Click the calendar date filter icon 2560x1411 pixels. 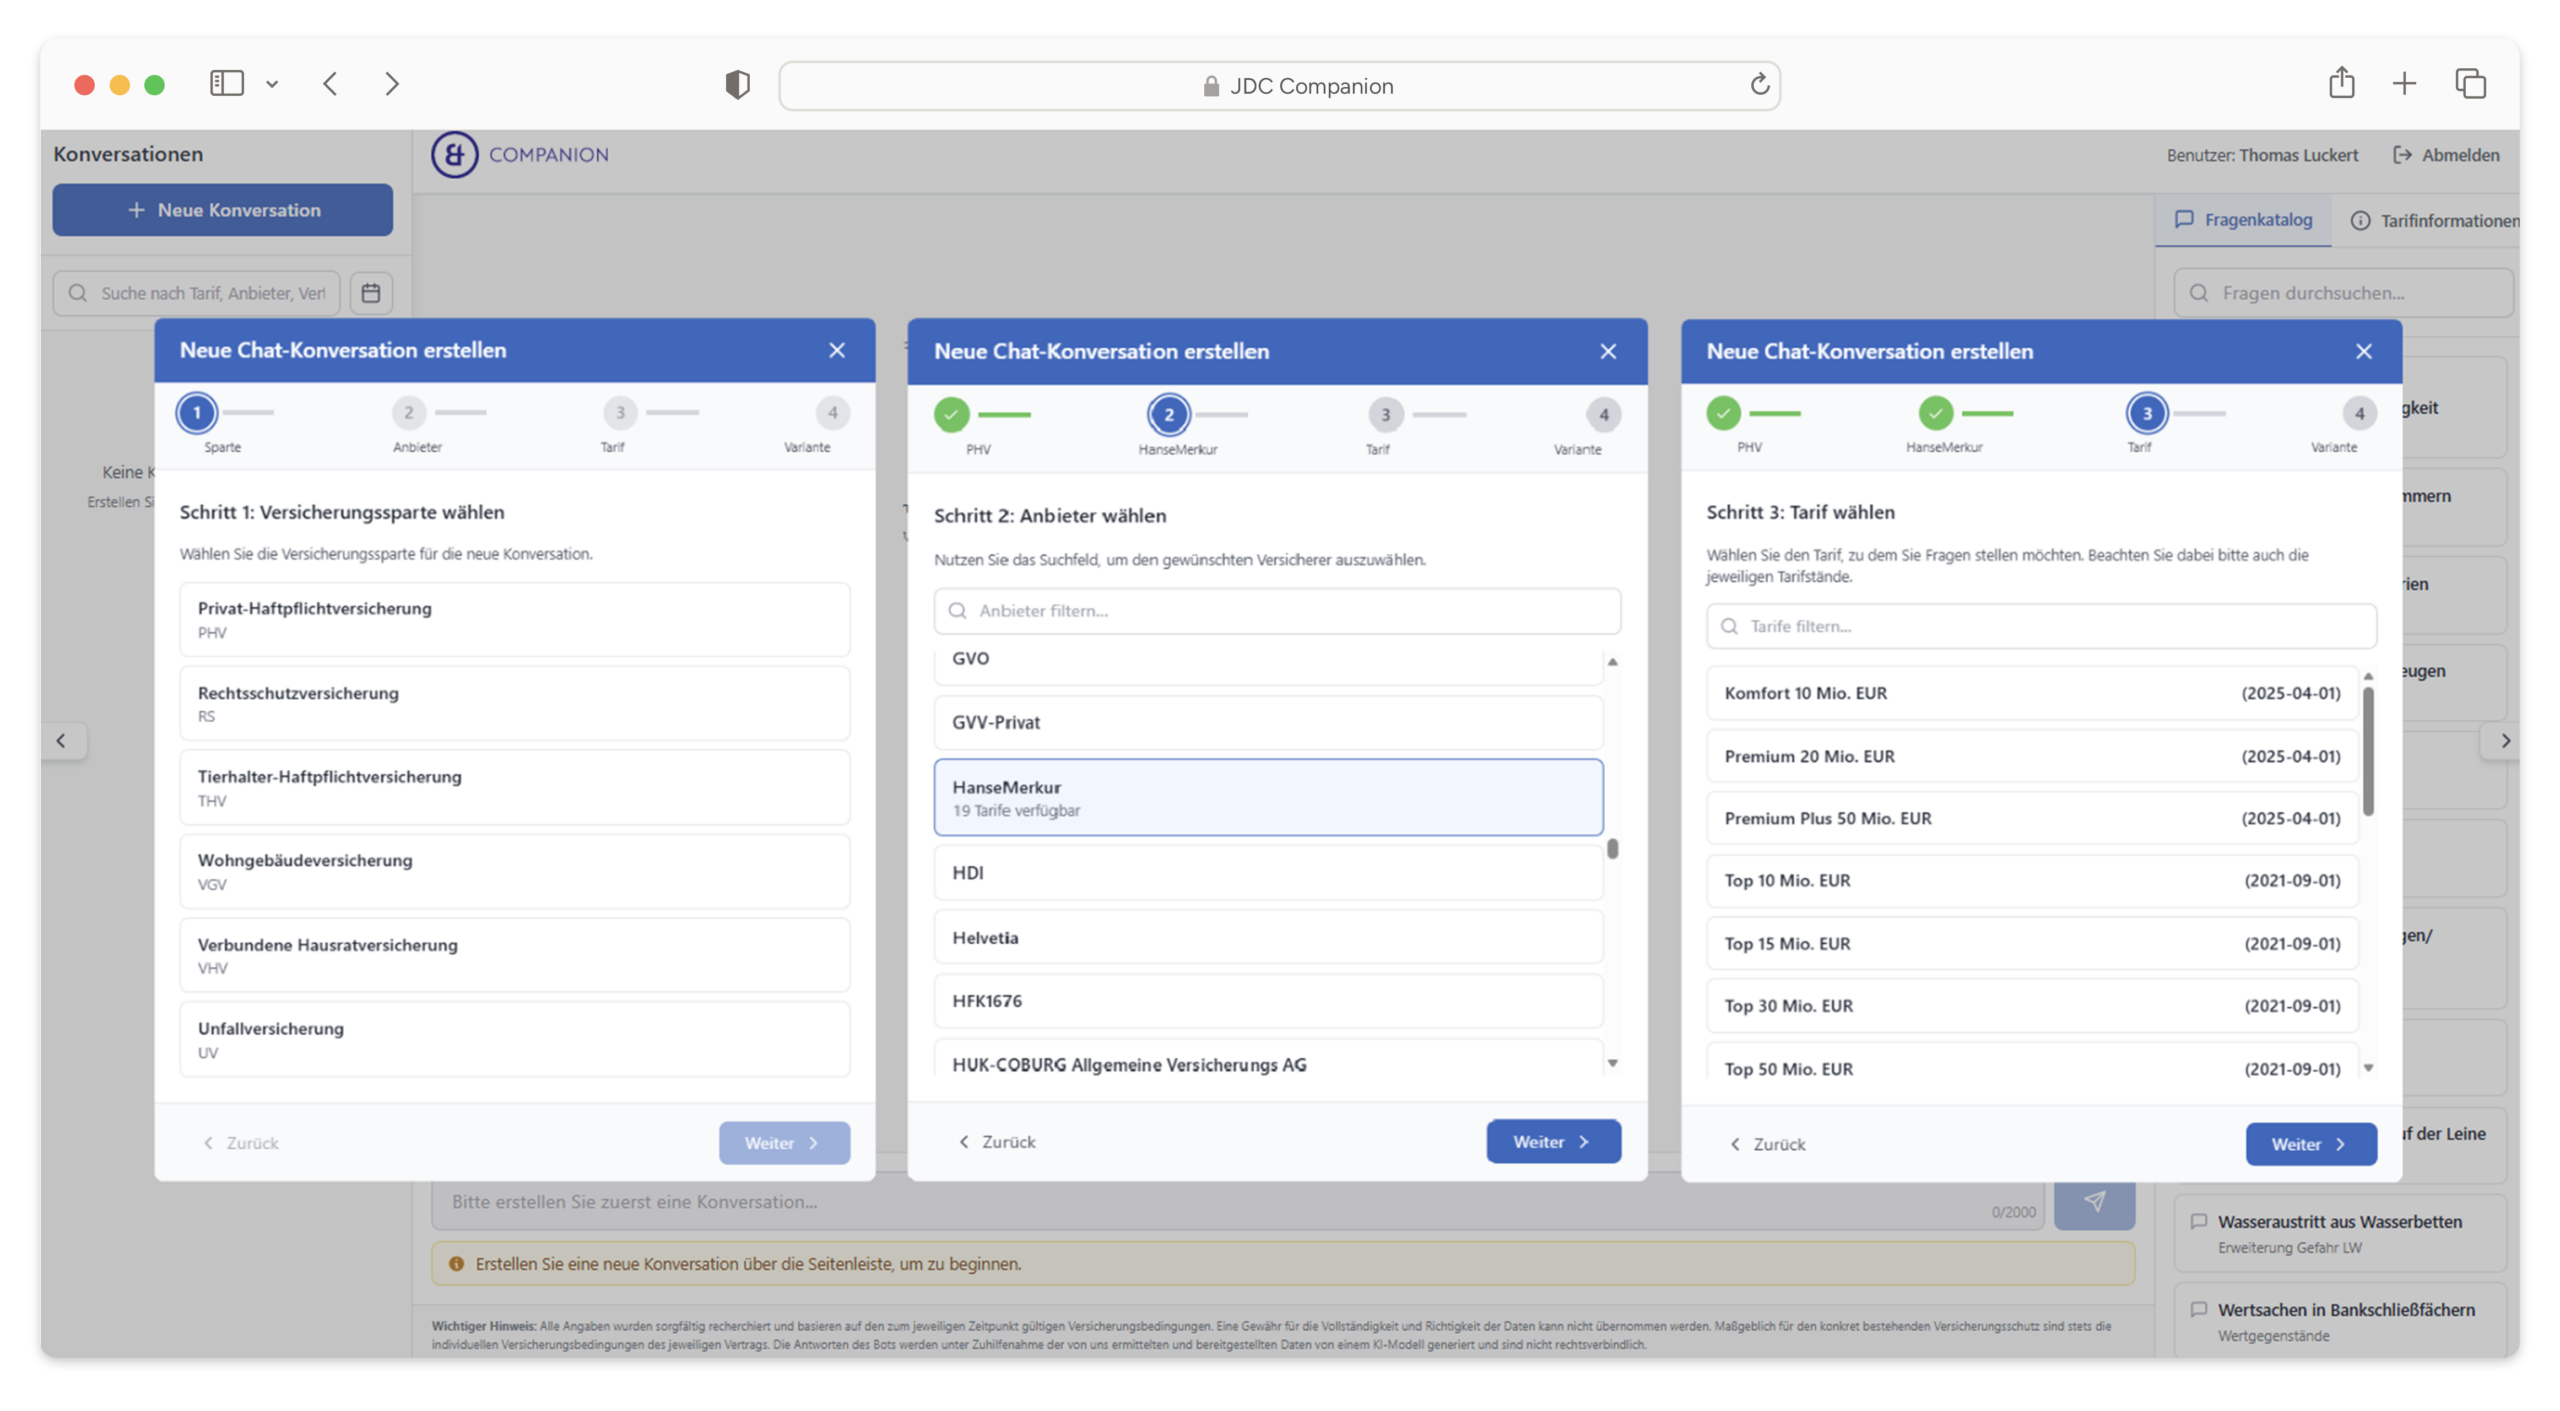(x=371, y=293)
